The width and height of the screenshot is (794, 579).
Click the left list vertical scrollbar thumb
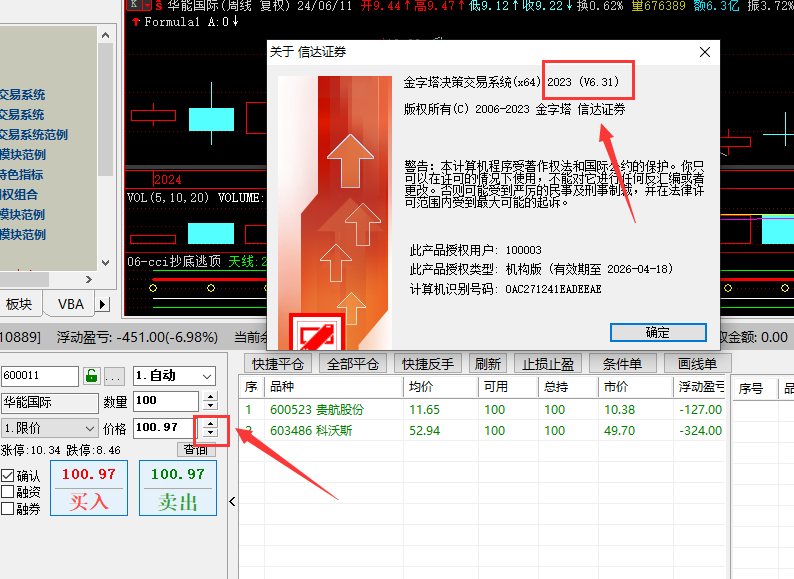105,109
